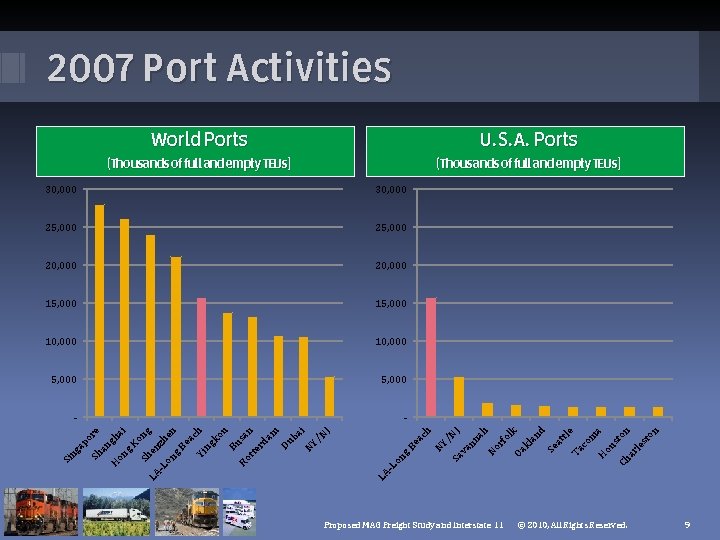
Task: Select the NY/NJ bar in World Ports chart
Action: pos(330,397)
